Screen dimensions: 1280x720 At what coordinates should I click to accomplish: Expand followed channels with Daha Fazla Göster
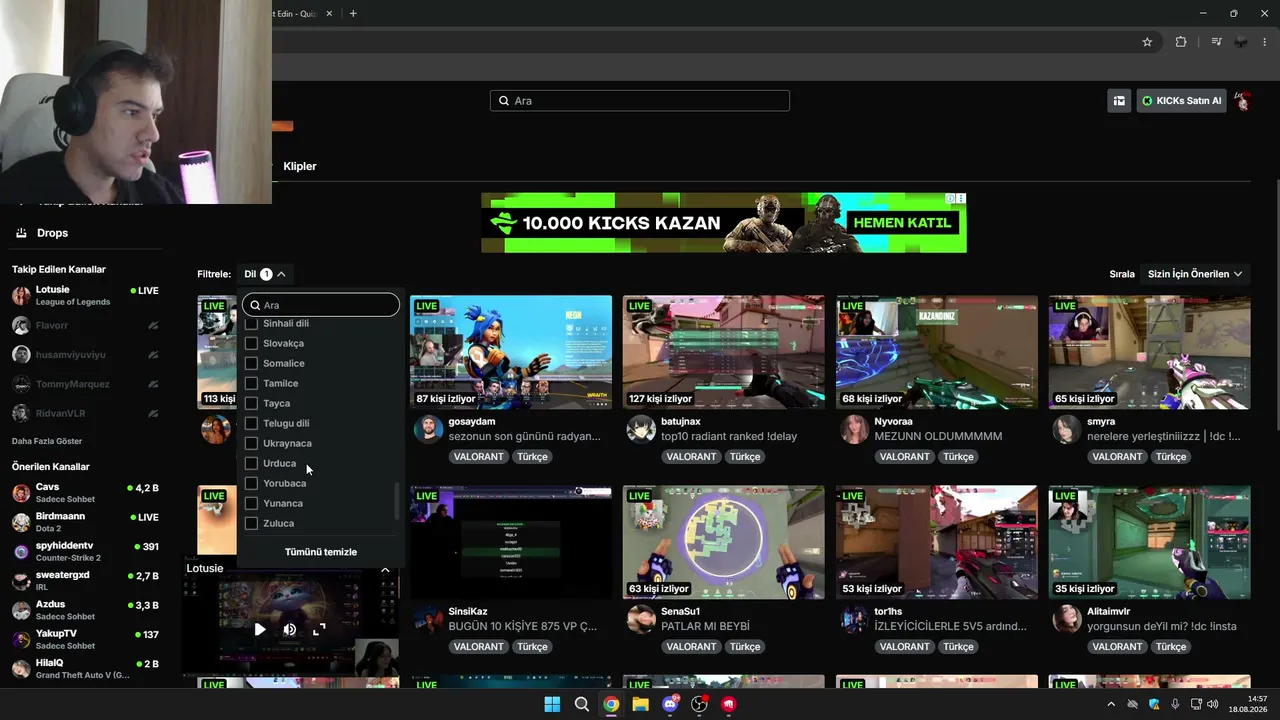[x=47, y=441]
